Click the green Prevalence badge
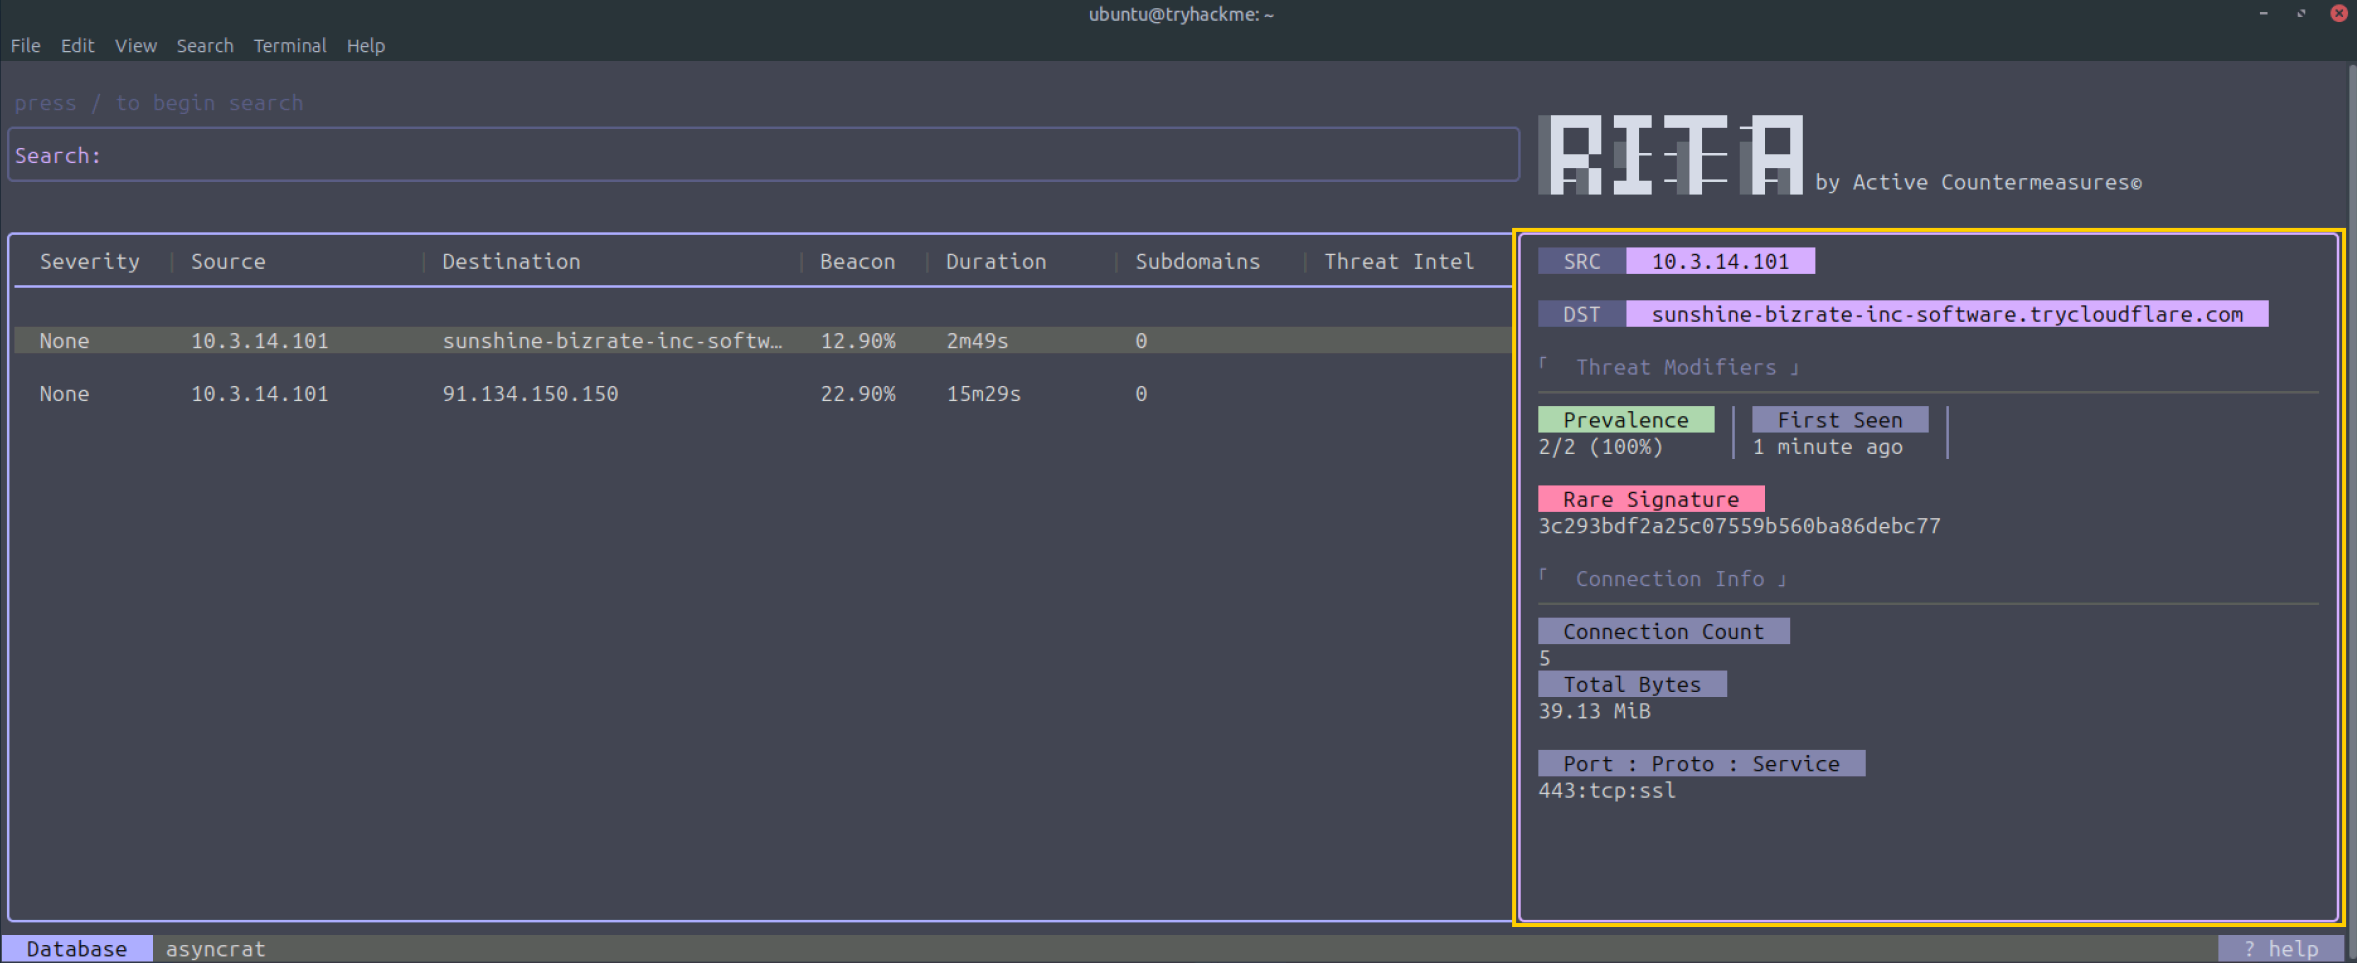This screenshot has height=963, width=2357. [x=1625, y=420]
